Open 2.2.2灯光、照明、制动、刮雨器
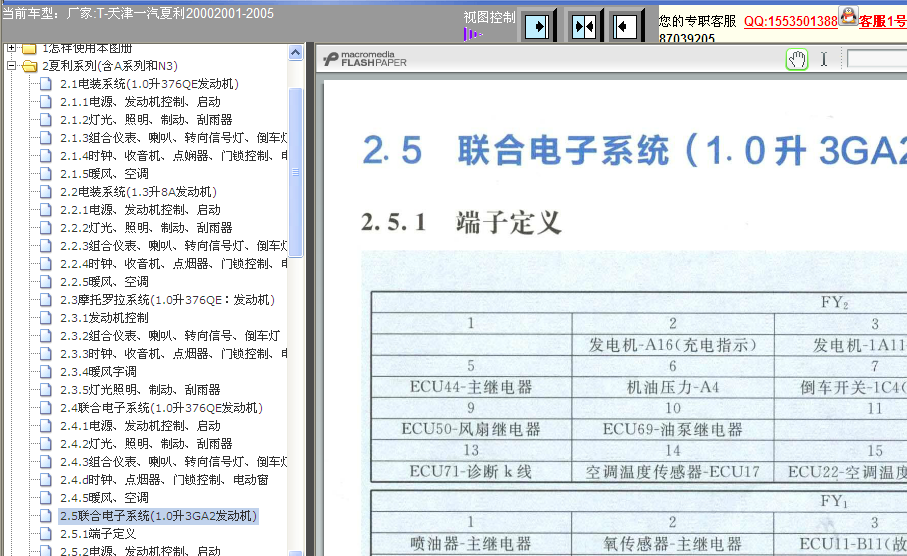Image resolution: width=907 pixels, height=556 pixels. point(146,227)
